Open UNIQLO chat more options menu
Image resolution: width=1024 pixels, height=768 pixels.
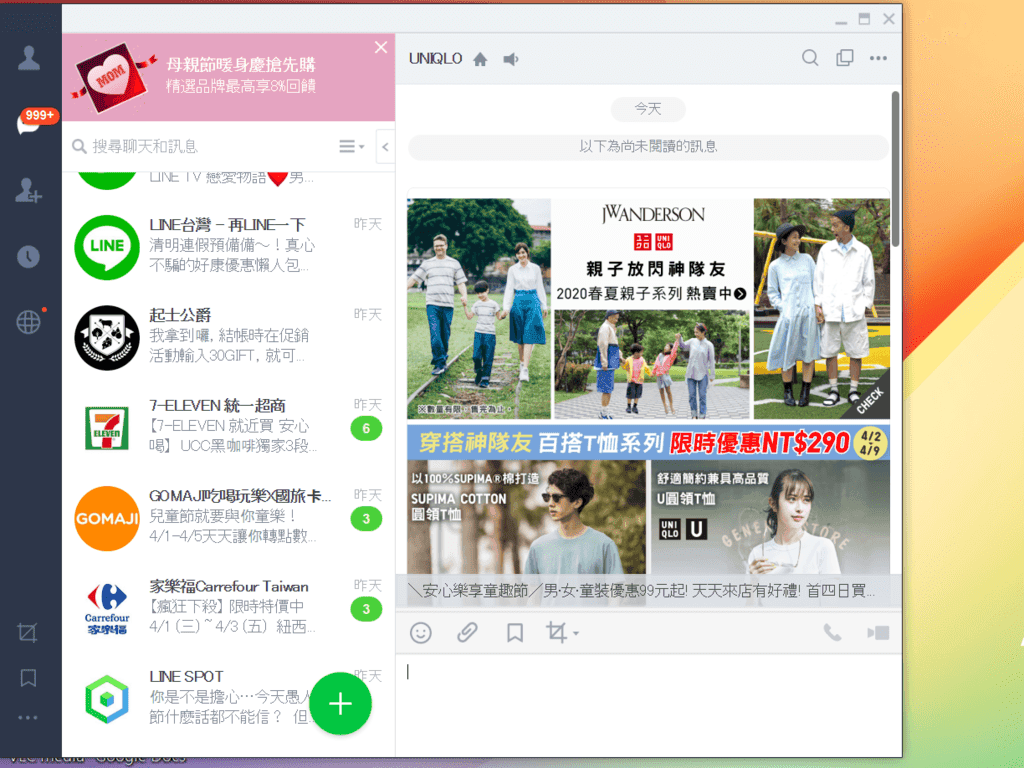[x=878, y=58]
